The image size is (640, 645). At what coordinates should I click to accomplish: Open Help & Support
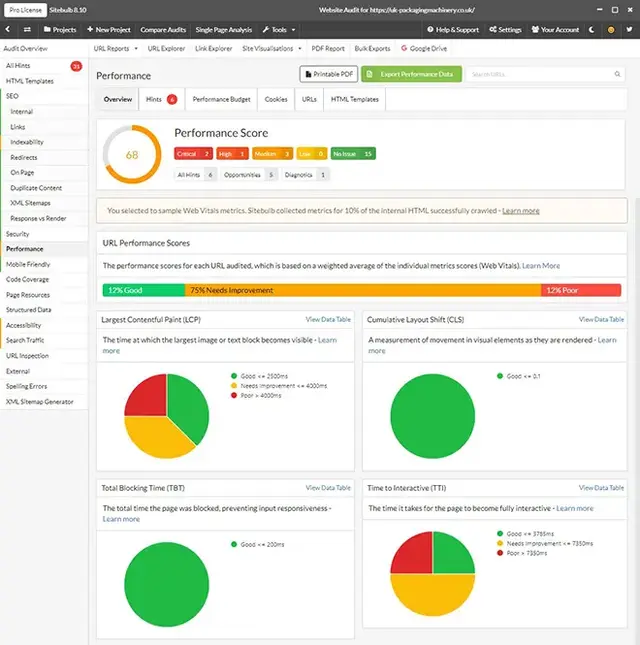click(453, 30)
